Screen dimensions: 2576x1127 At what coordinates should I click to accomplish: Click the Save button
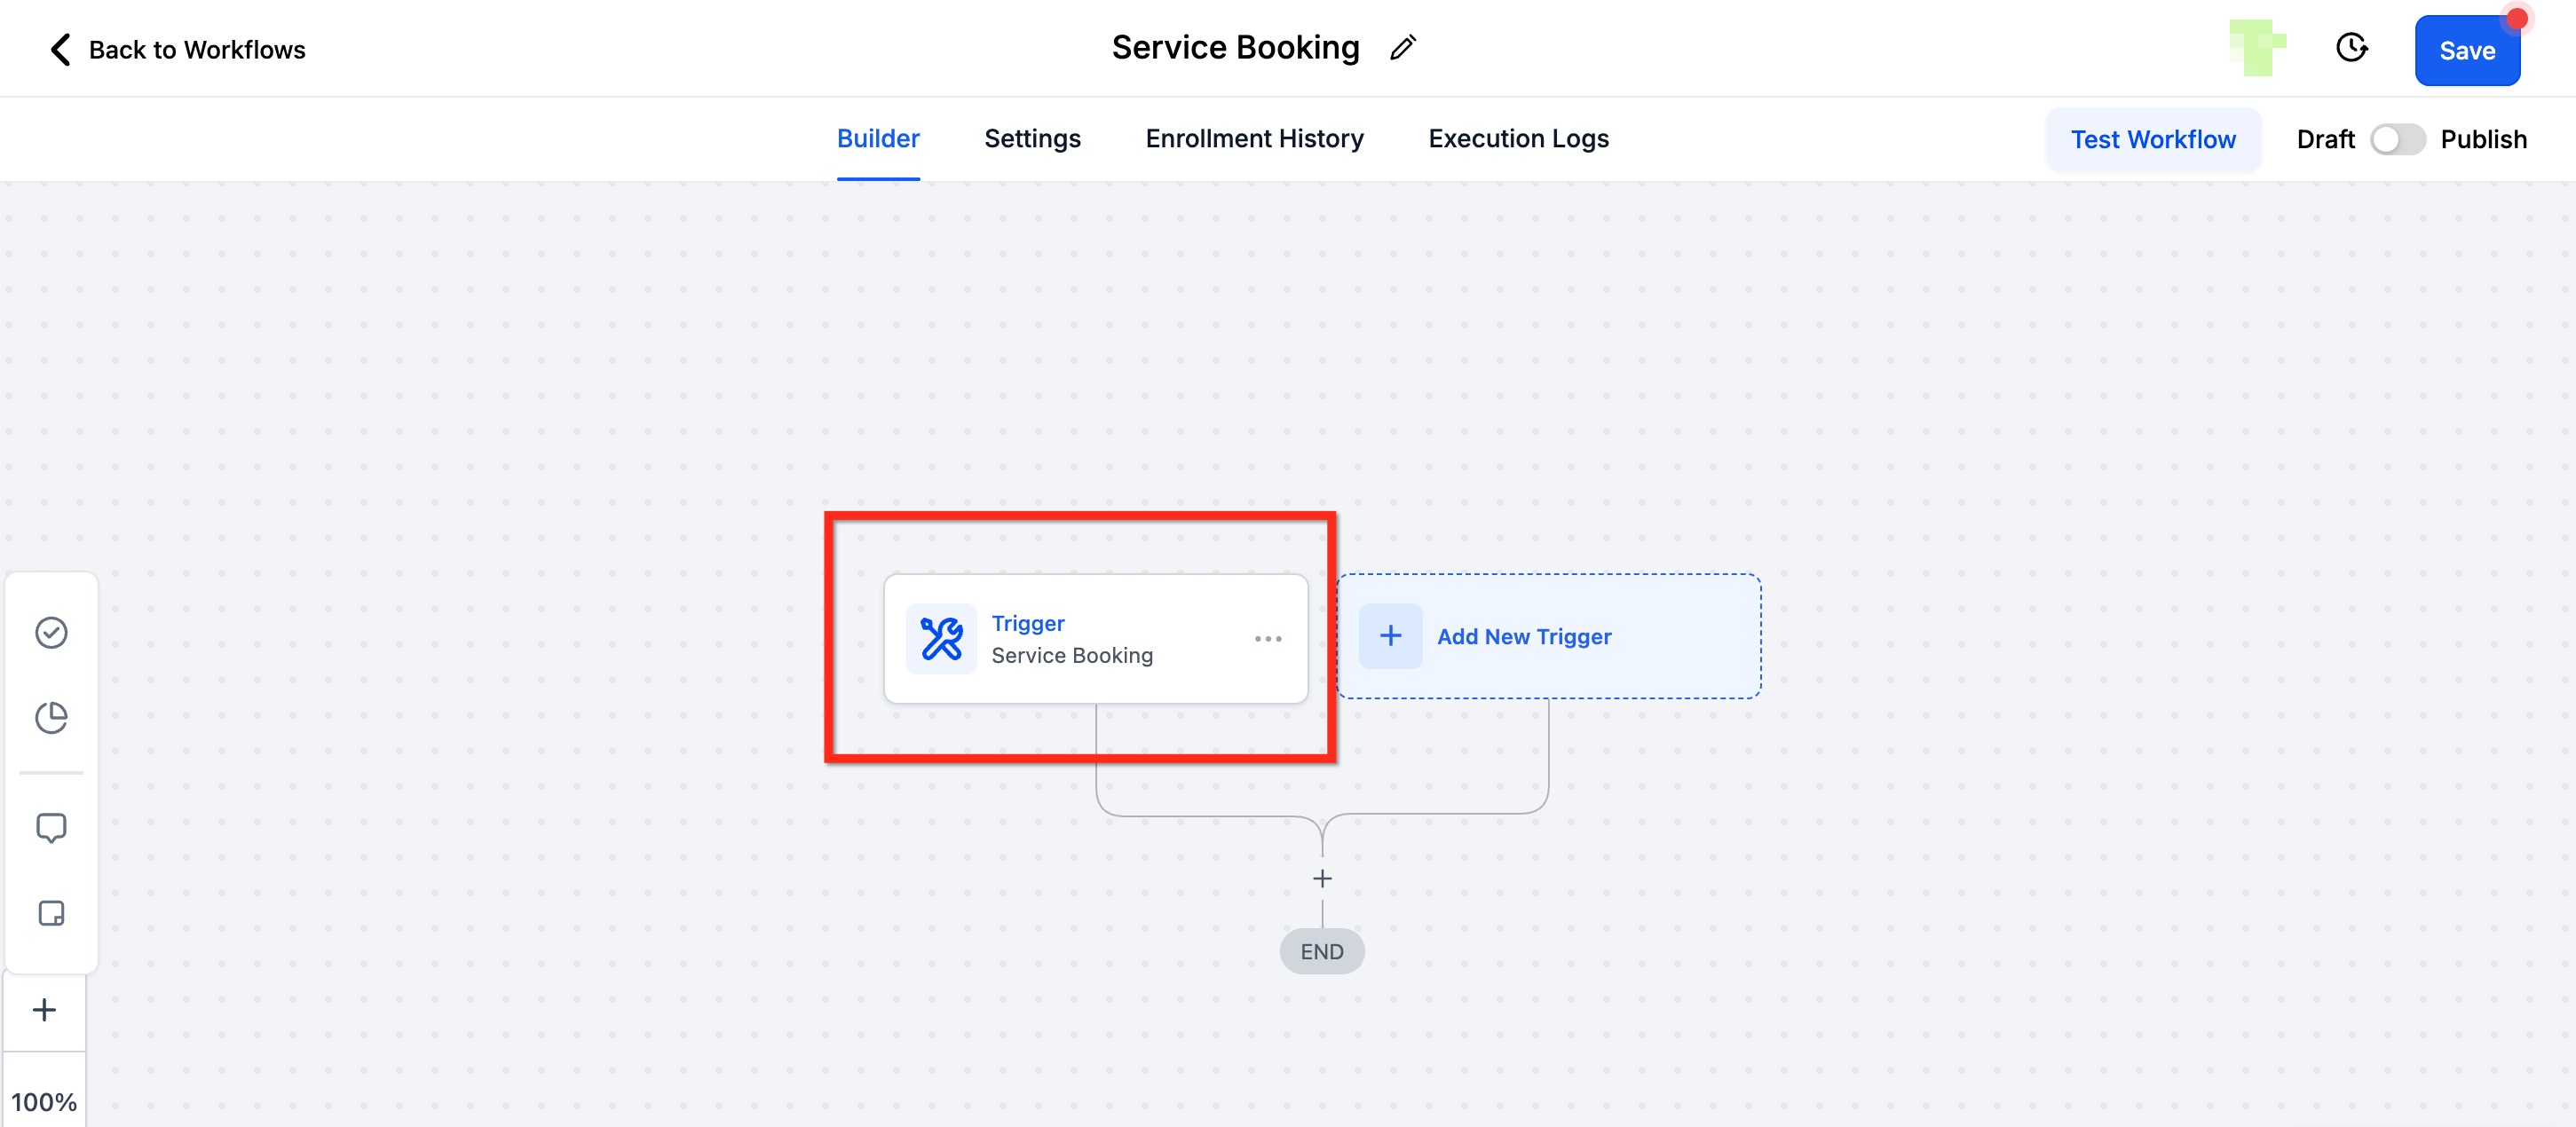click(x=2466, y=51)
